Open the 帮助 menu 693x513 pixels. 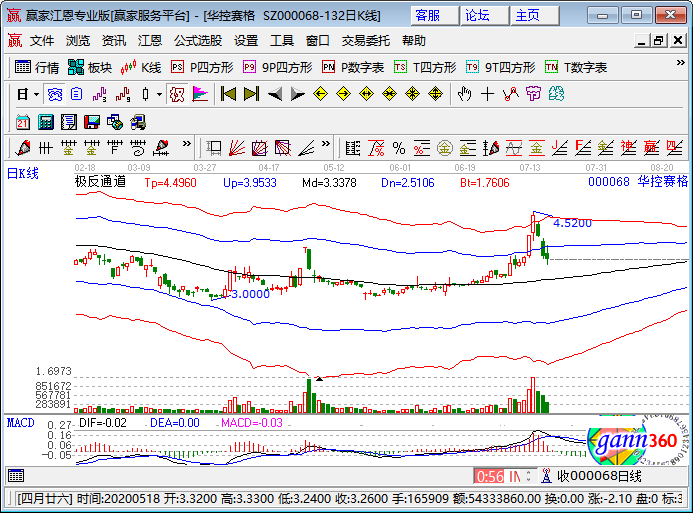point(414,41)
